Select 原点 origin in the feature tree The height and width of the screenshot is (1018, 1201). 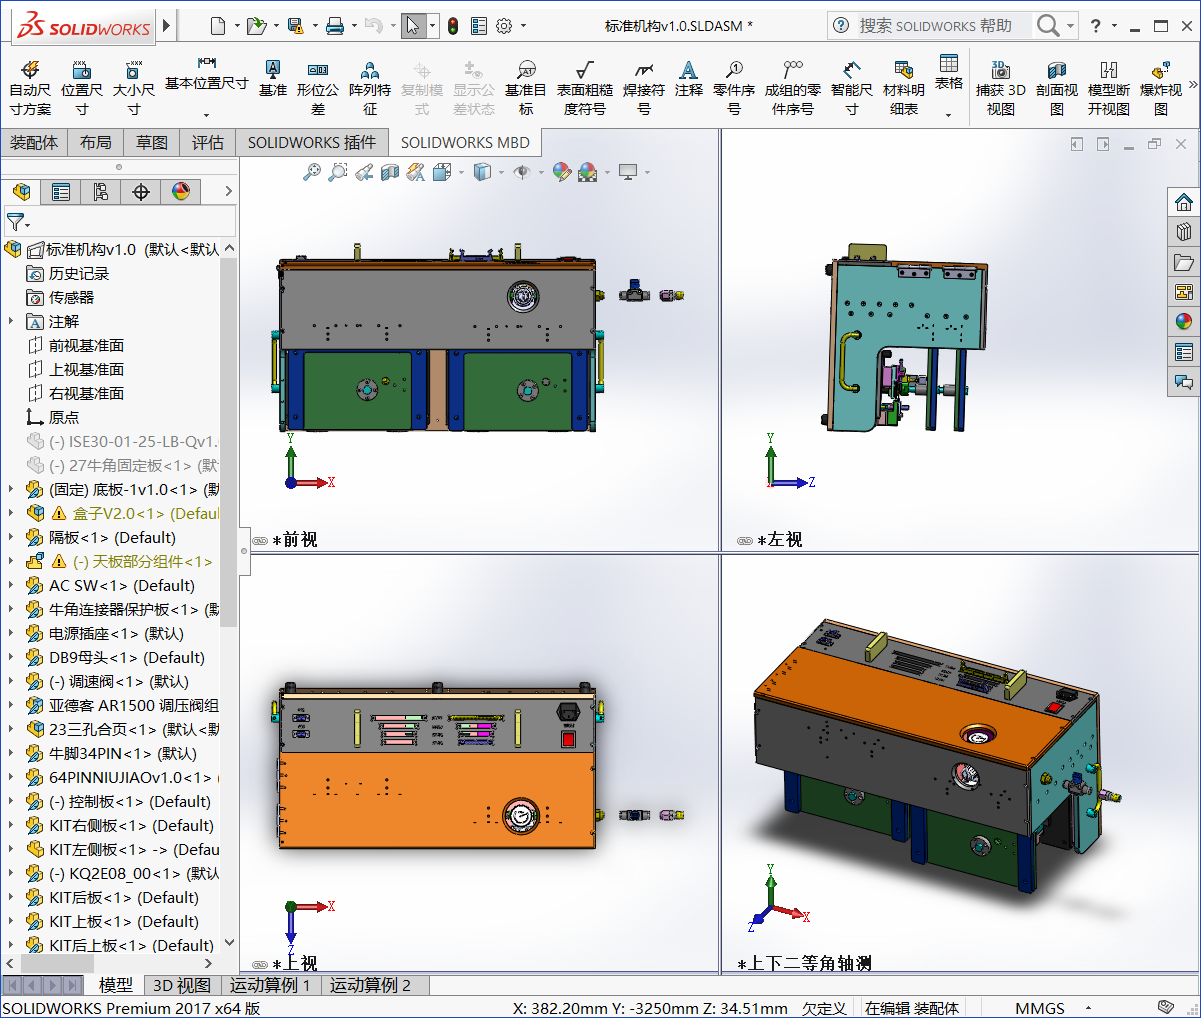pyautogui.click(x=63, y=417)
